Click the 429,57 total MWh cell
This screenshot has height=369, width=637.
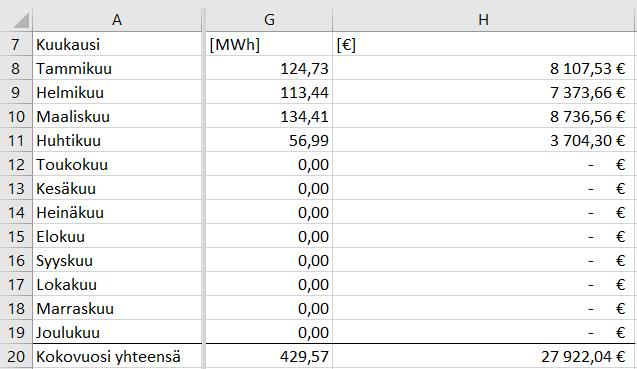(x=269, y=356)
